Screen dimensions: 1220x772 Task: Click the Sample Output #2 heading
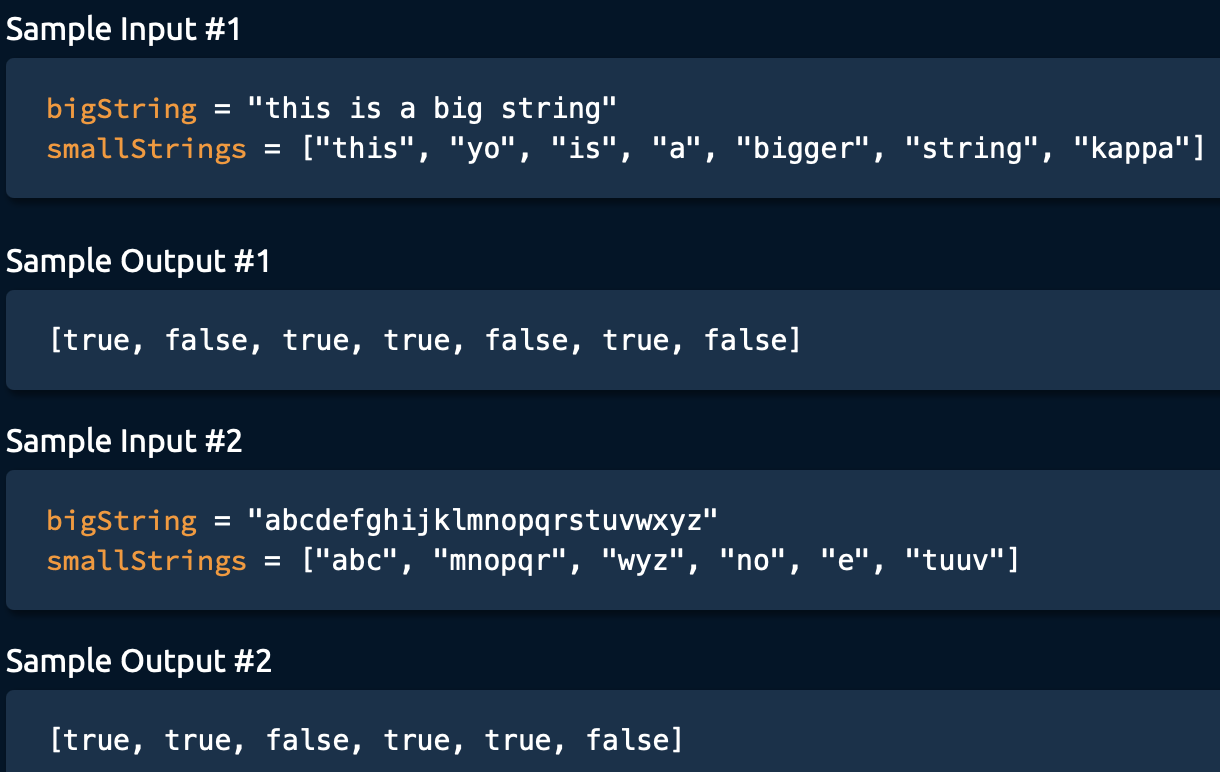tap(139, 661)
